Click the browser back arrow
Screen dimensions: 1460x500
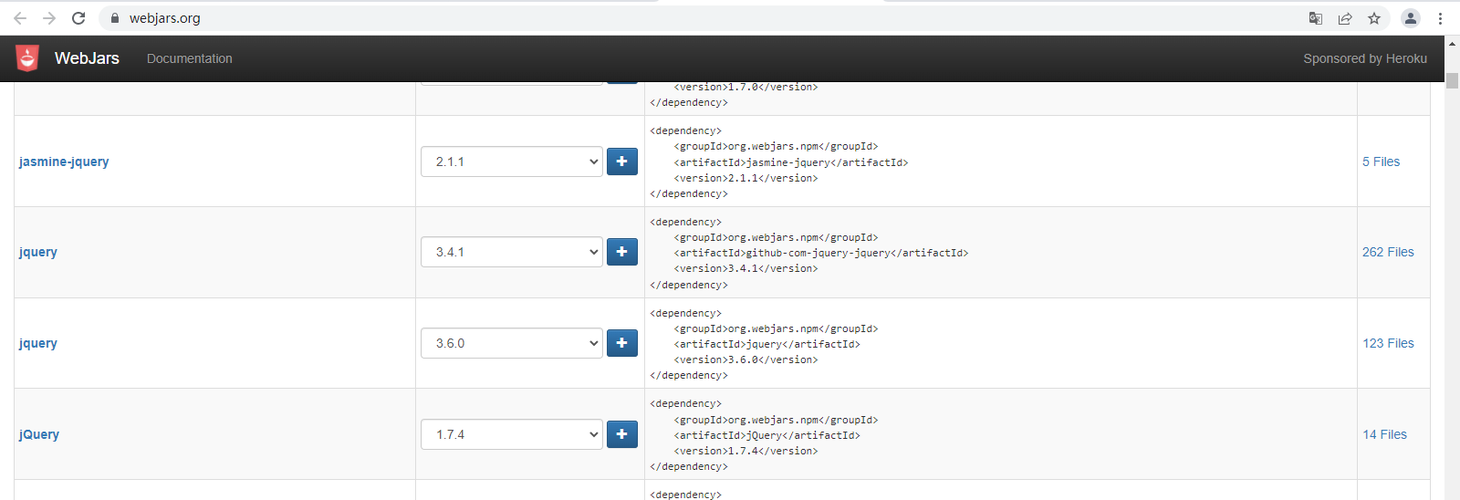pos(20,18)
